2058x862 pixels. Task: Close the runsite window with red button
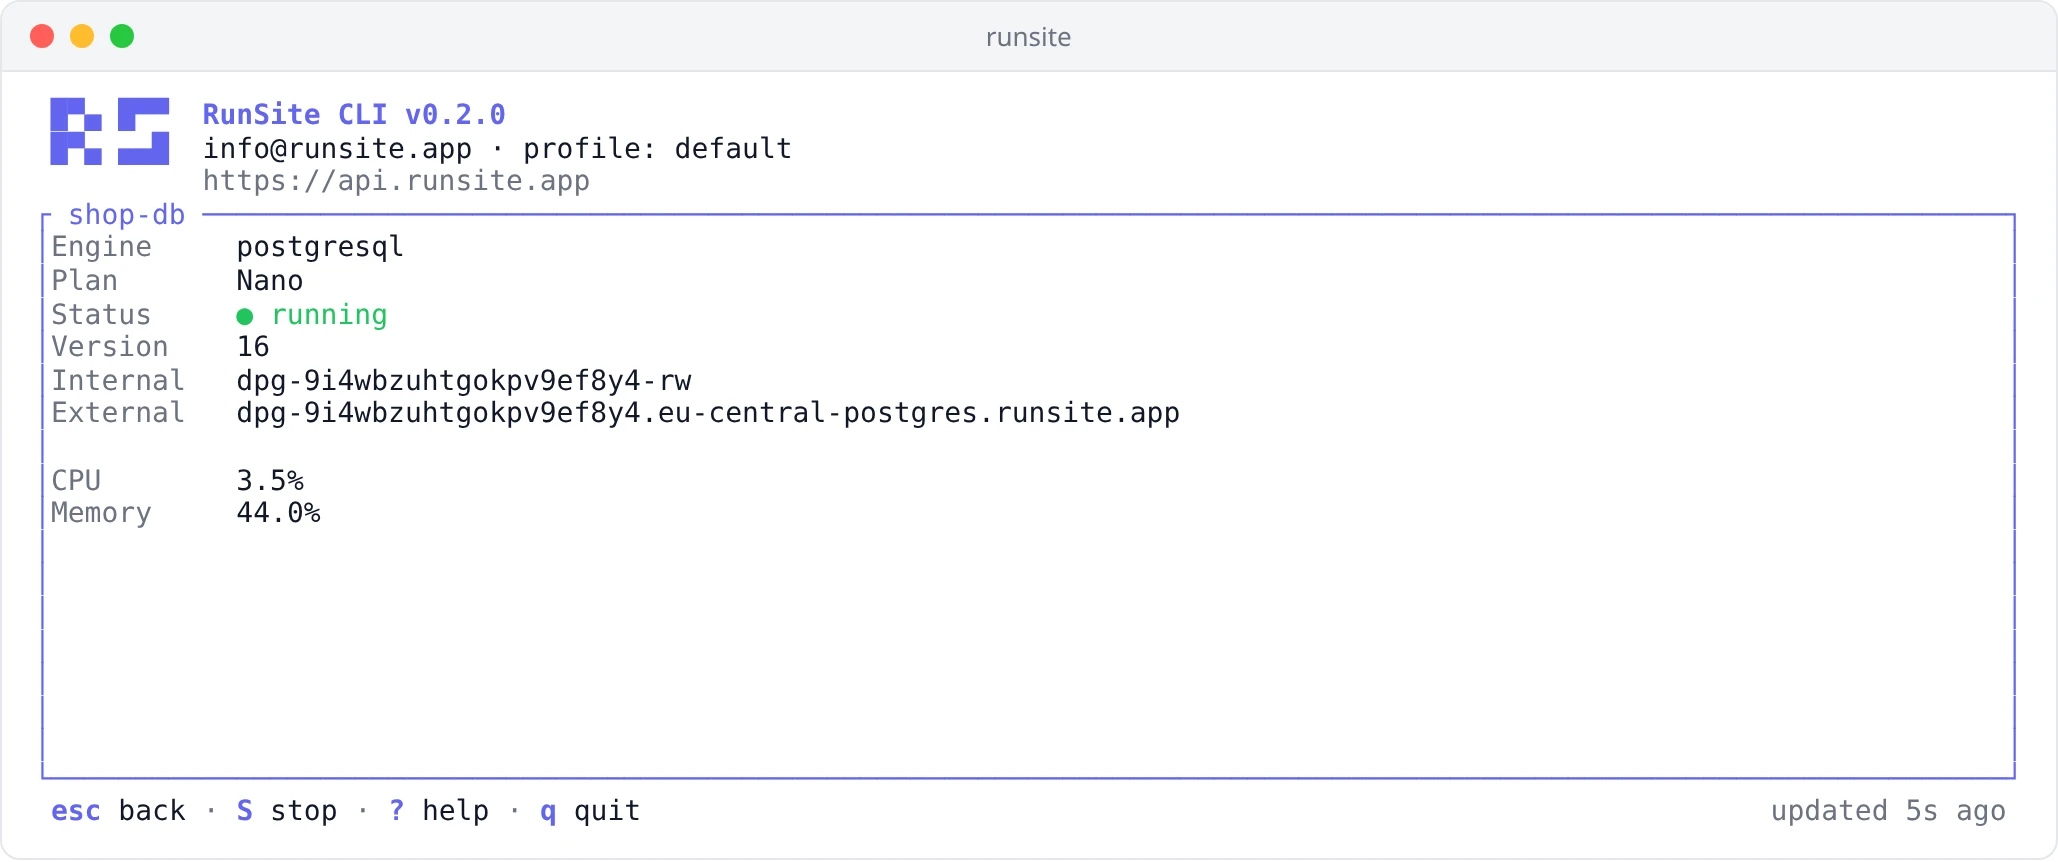click(x=42, y=36)
